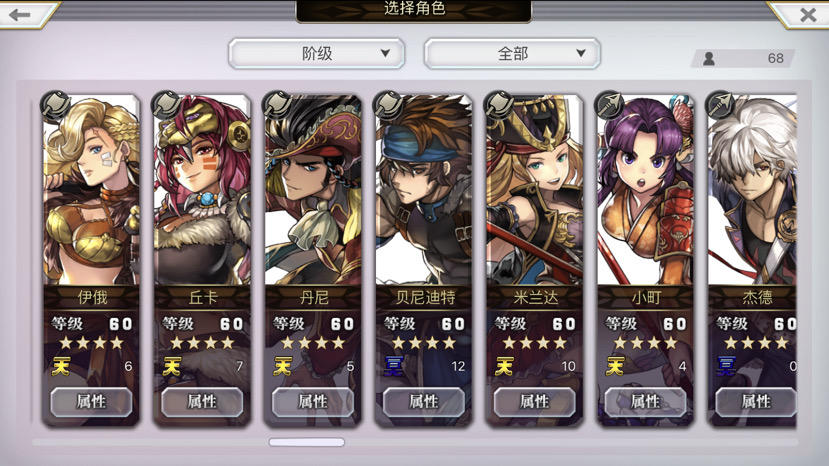829x466 pixels.
Task: Click the horizontal scrollbar handle below cards
Action: tap(307, 442)
